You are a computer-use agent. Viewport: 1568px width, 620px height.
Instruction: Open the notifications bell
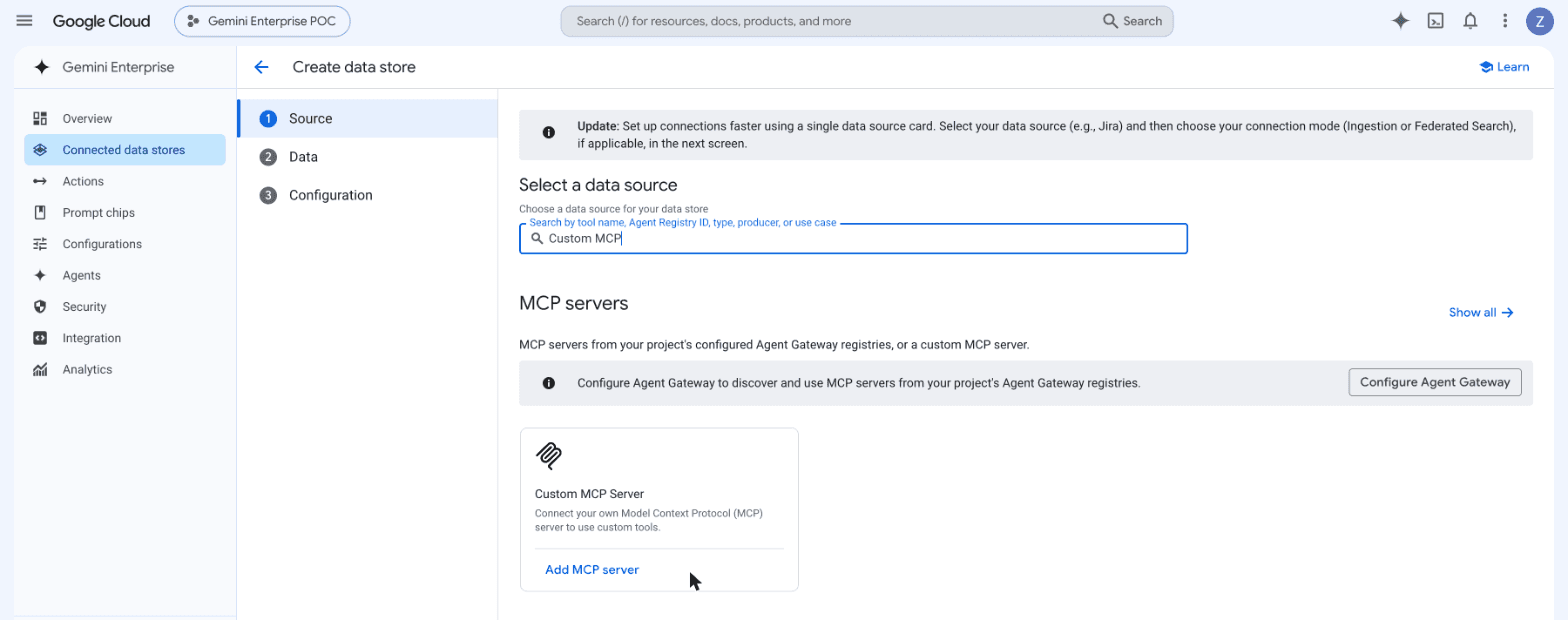click(1470, 21)
